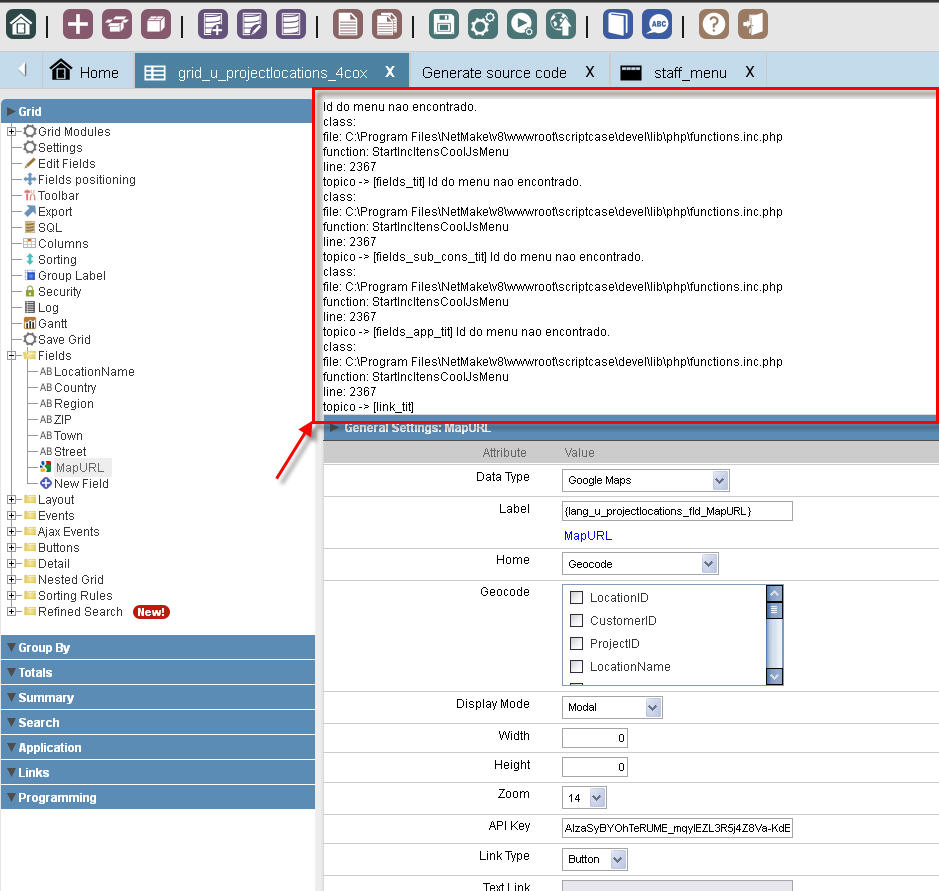Click the New Application toolbar icon

point(213,25)
